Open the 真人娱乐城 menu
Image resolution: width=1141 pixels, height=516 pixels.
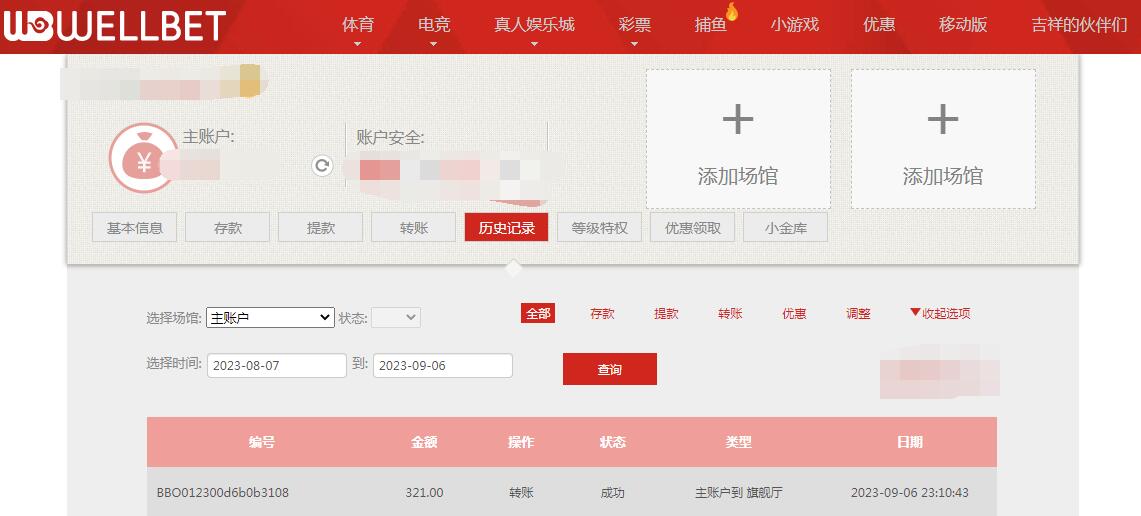tap(534, 25)
